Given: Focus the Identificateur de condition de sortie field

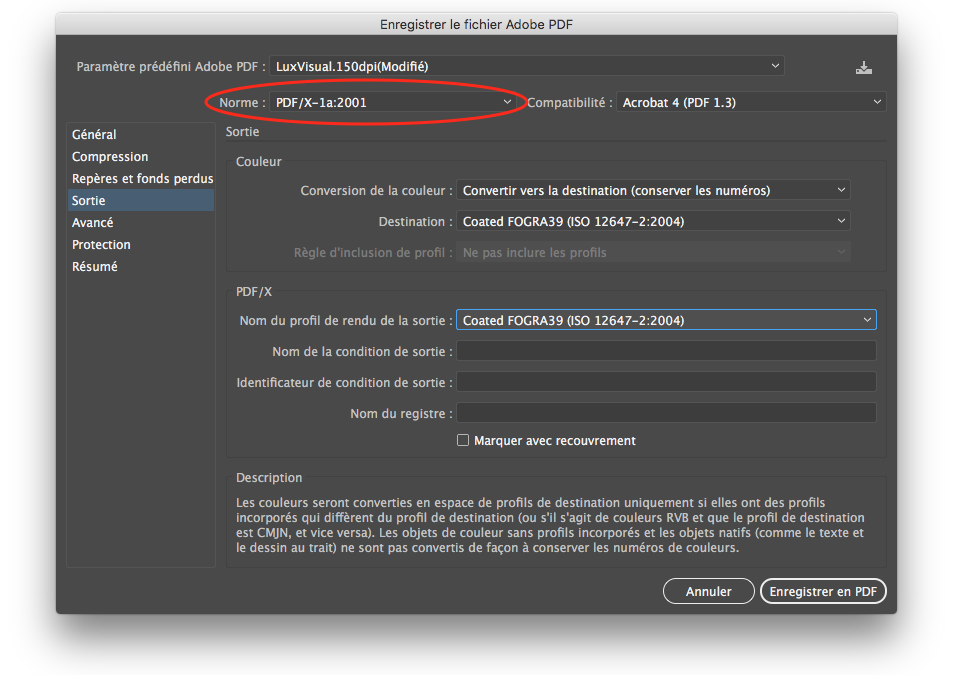Looking at the screenshot, I should [x=666, y=382].
